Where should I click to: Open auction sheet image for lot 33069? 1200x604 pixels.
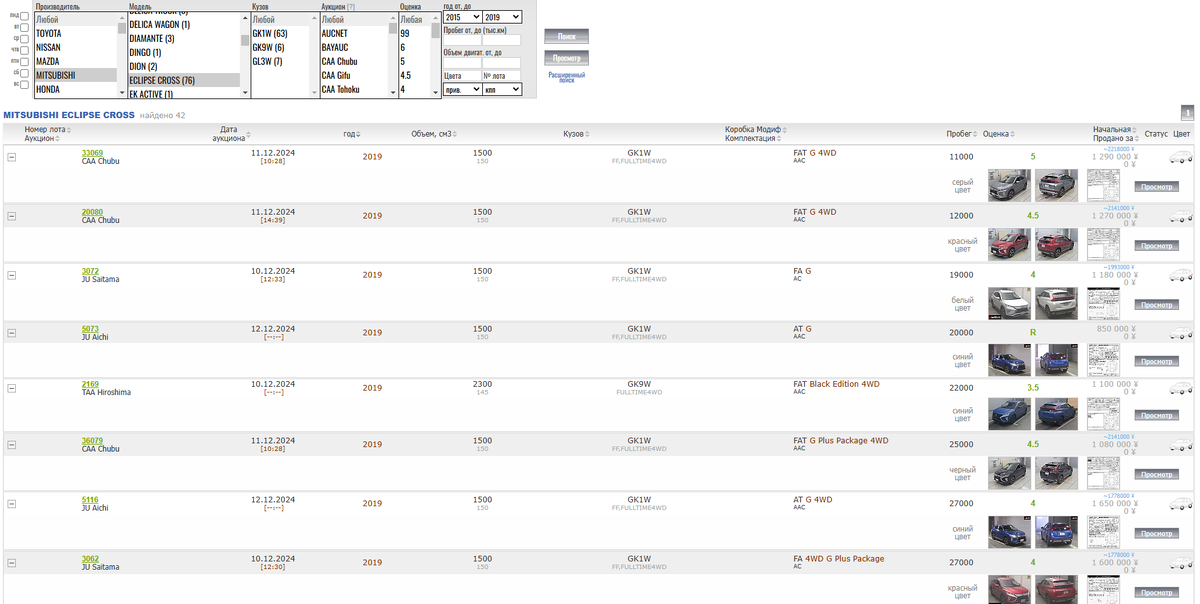1103,186
